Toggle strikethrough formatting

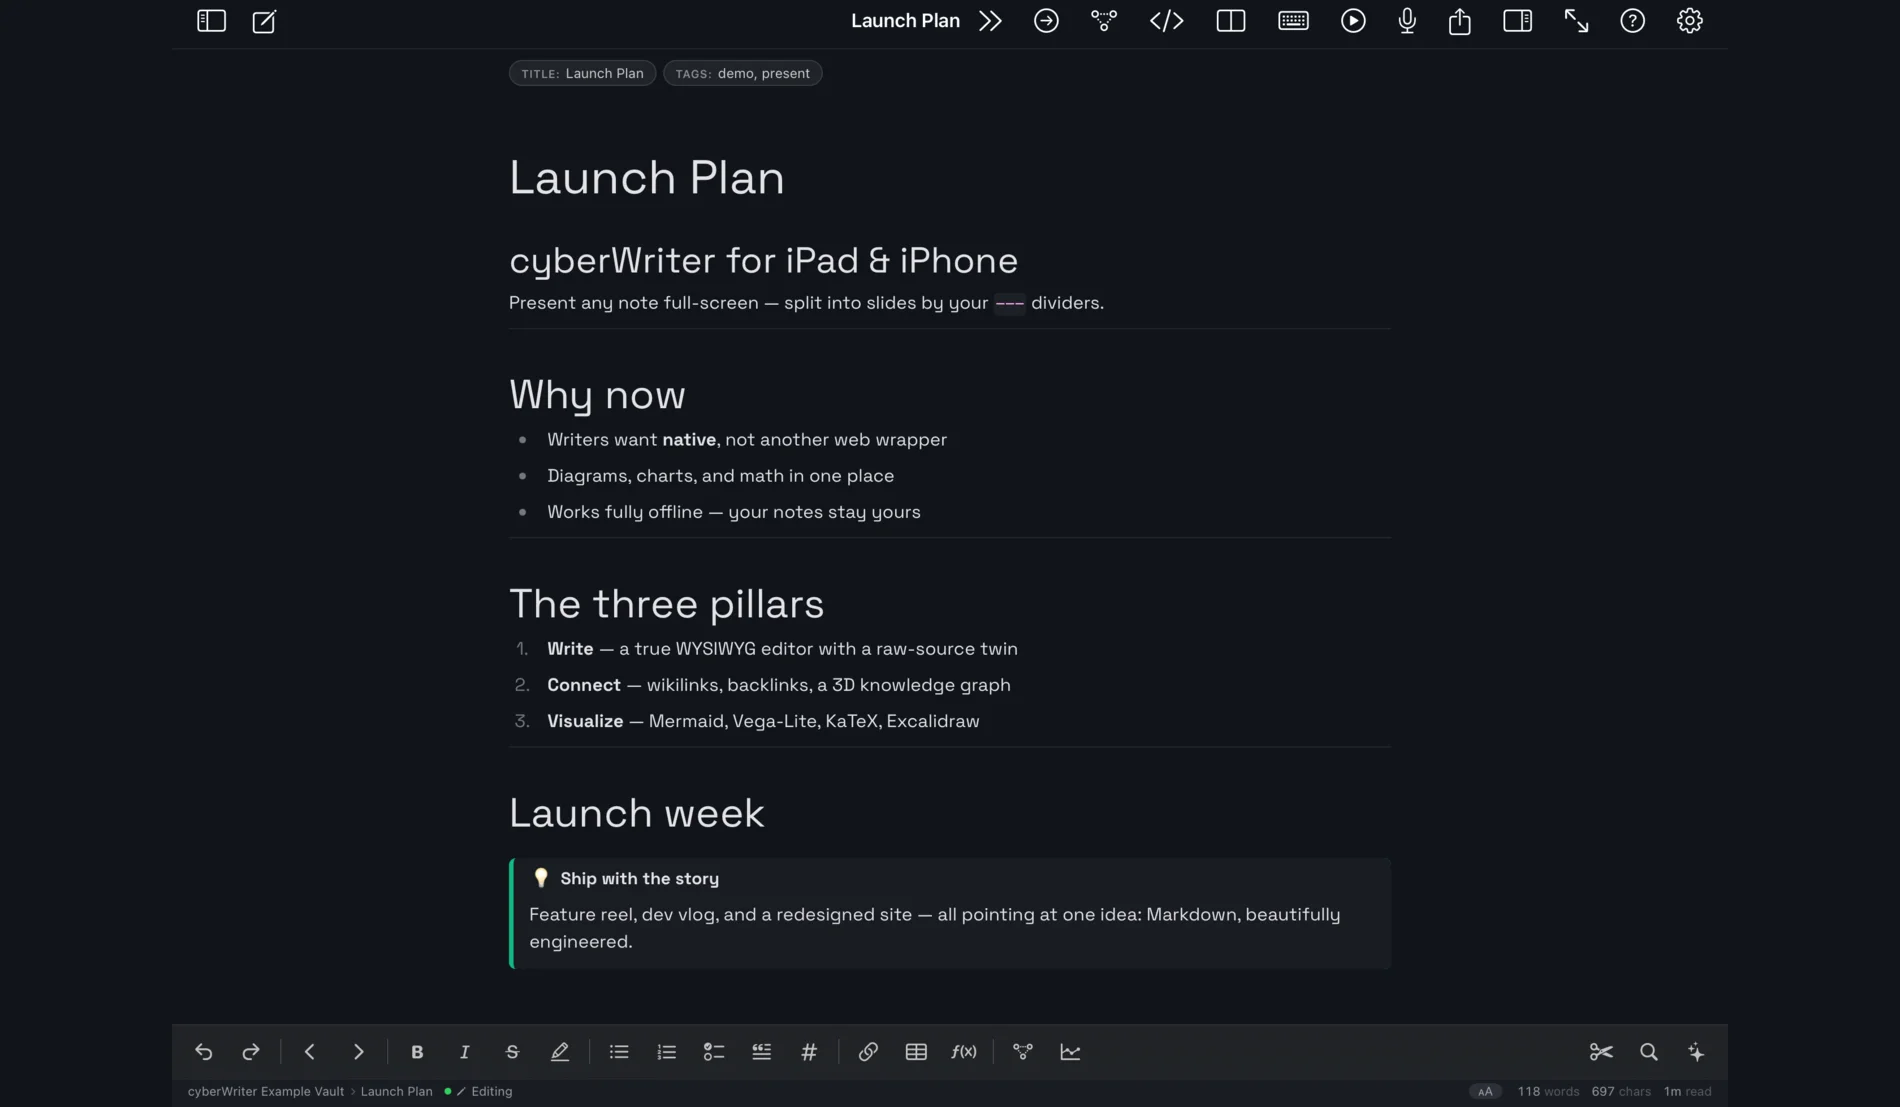pyautogui.click(x=512, y=1052)
